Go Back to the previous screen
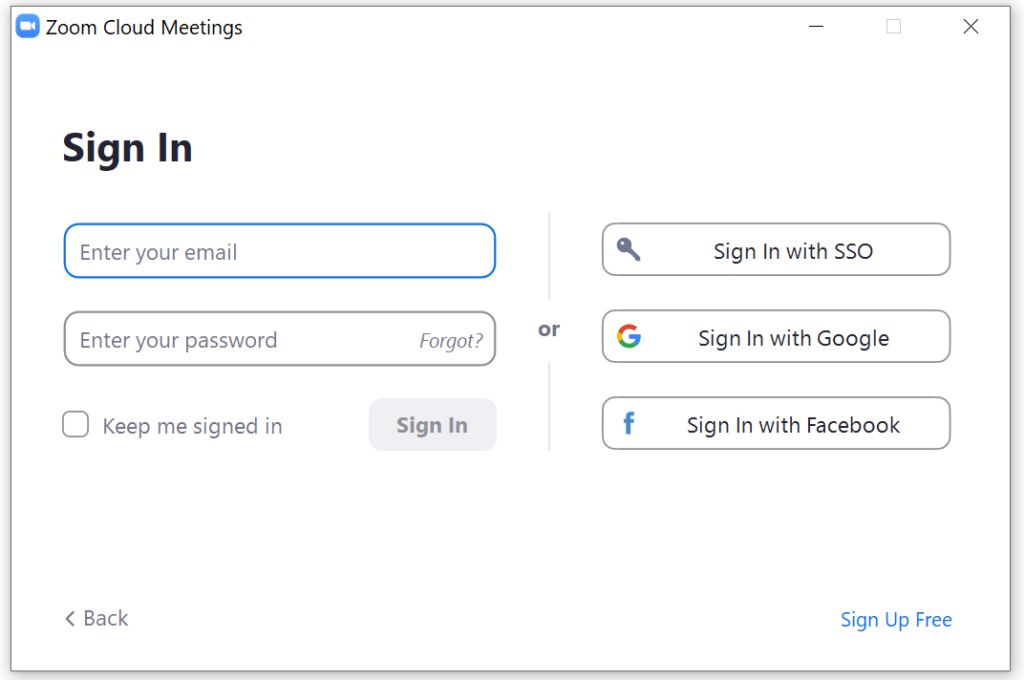Screen dimensions: 1024x680 [x=97, y=618]
